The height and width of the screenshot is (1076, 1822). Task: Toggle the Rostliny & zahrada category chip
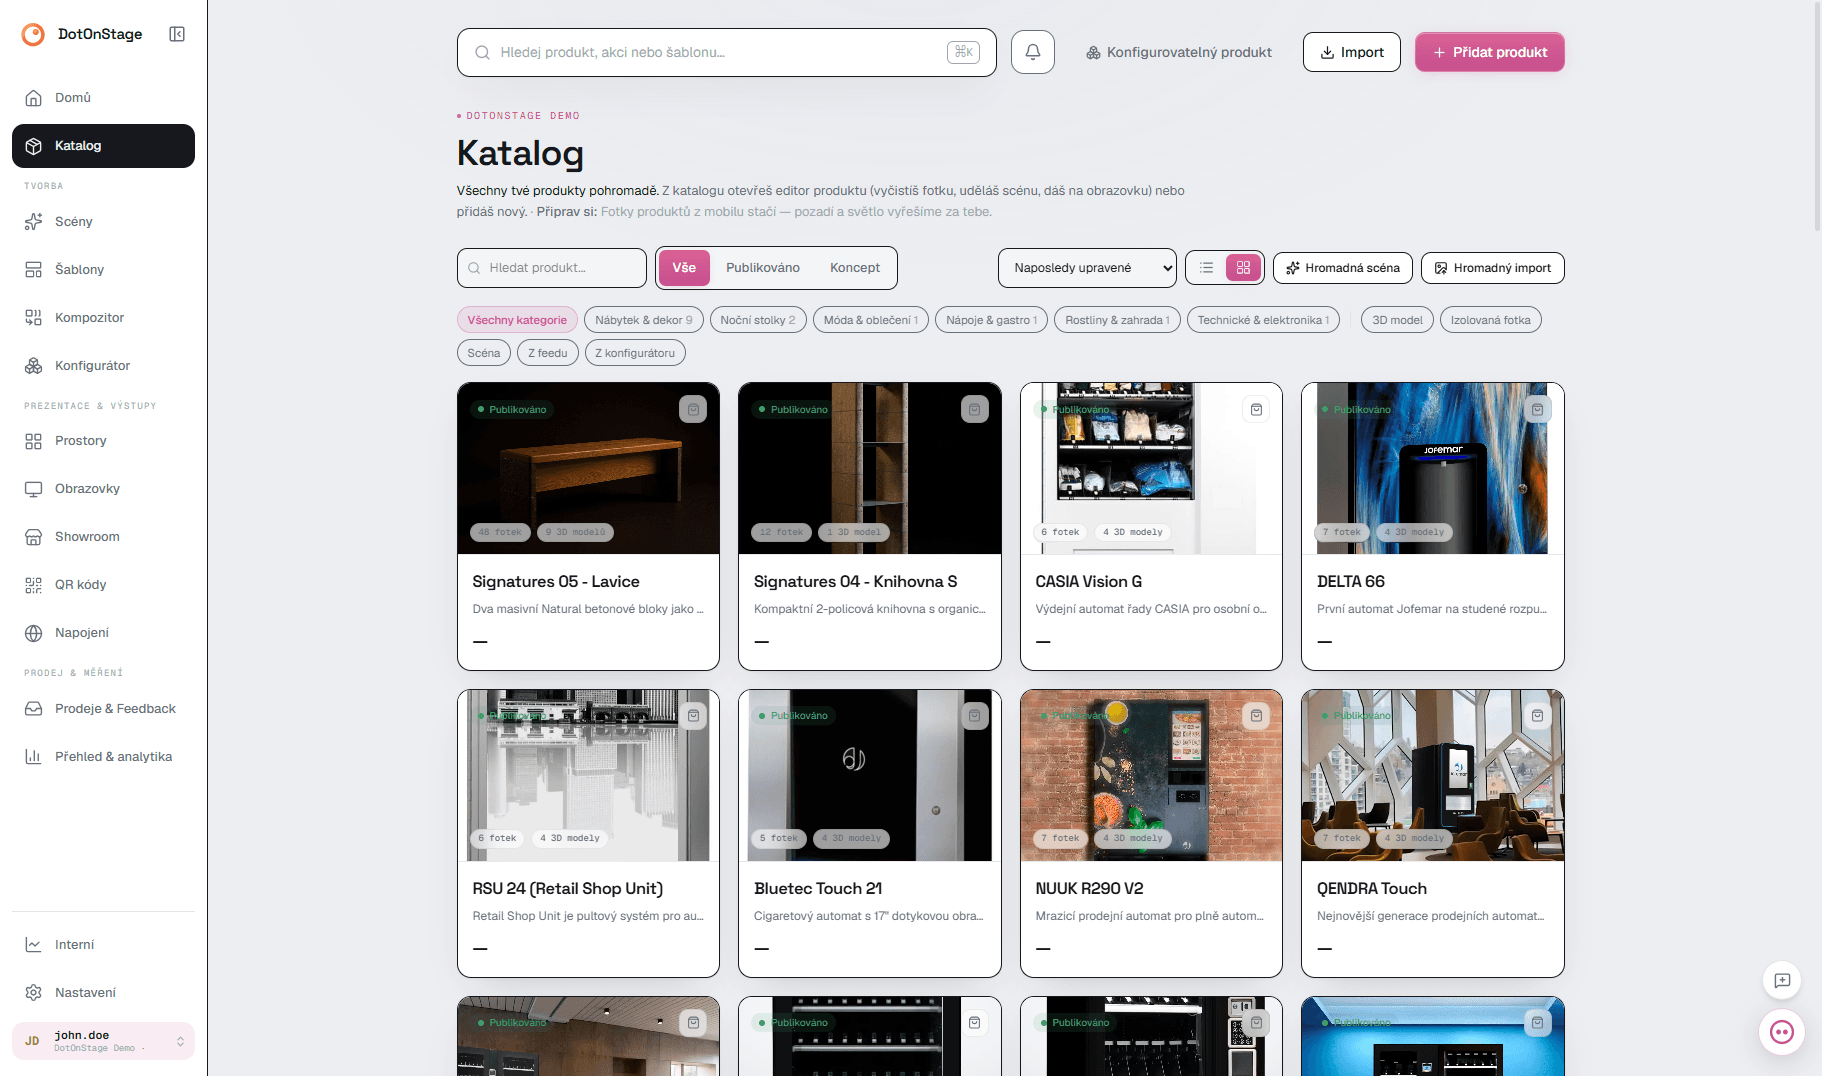pyautogui.click(x=1118, y=320)
